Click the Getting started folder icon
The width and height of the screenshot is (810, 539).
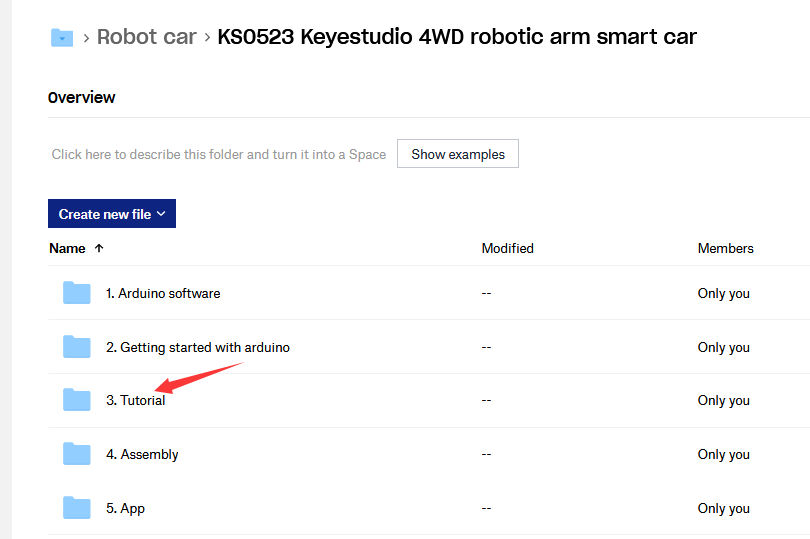(77, 347)
